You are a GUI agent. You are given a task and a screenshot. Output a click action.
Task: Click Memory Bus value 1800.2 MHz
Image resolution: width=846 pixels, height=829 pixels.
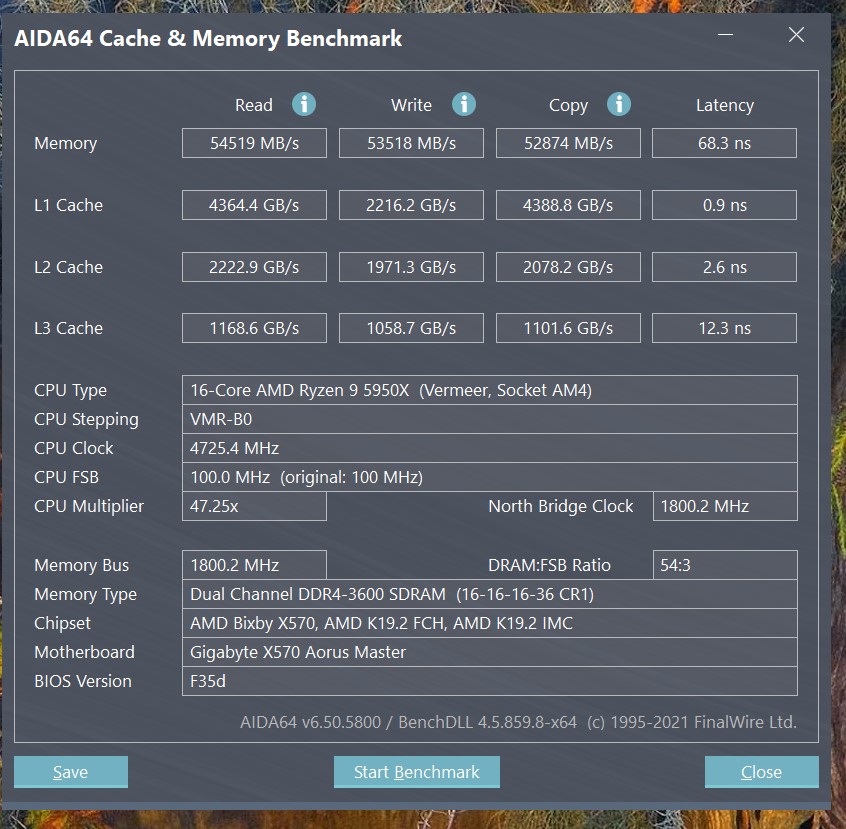[254, 565]
